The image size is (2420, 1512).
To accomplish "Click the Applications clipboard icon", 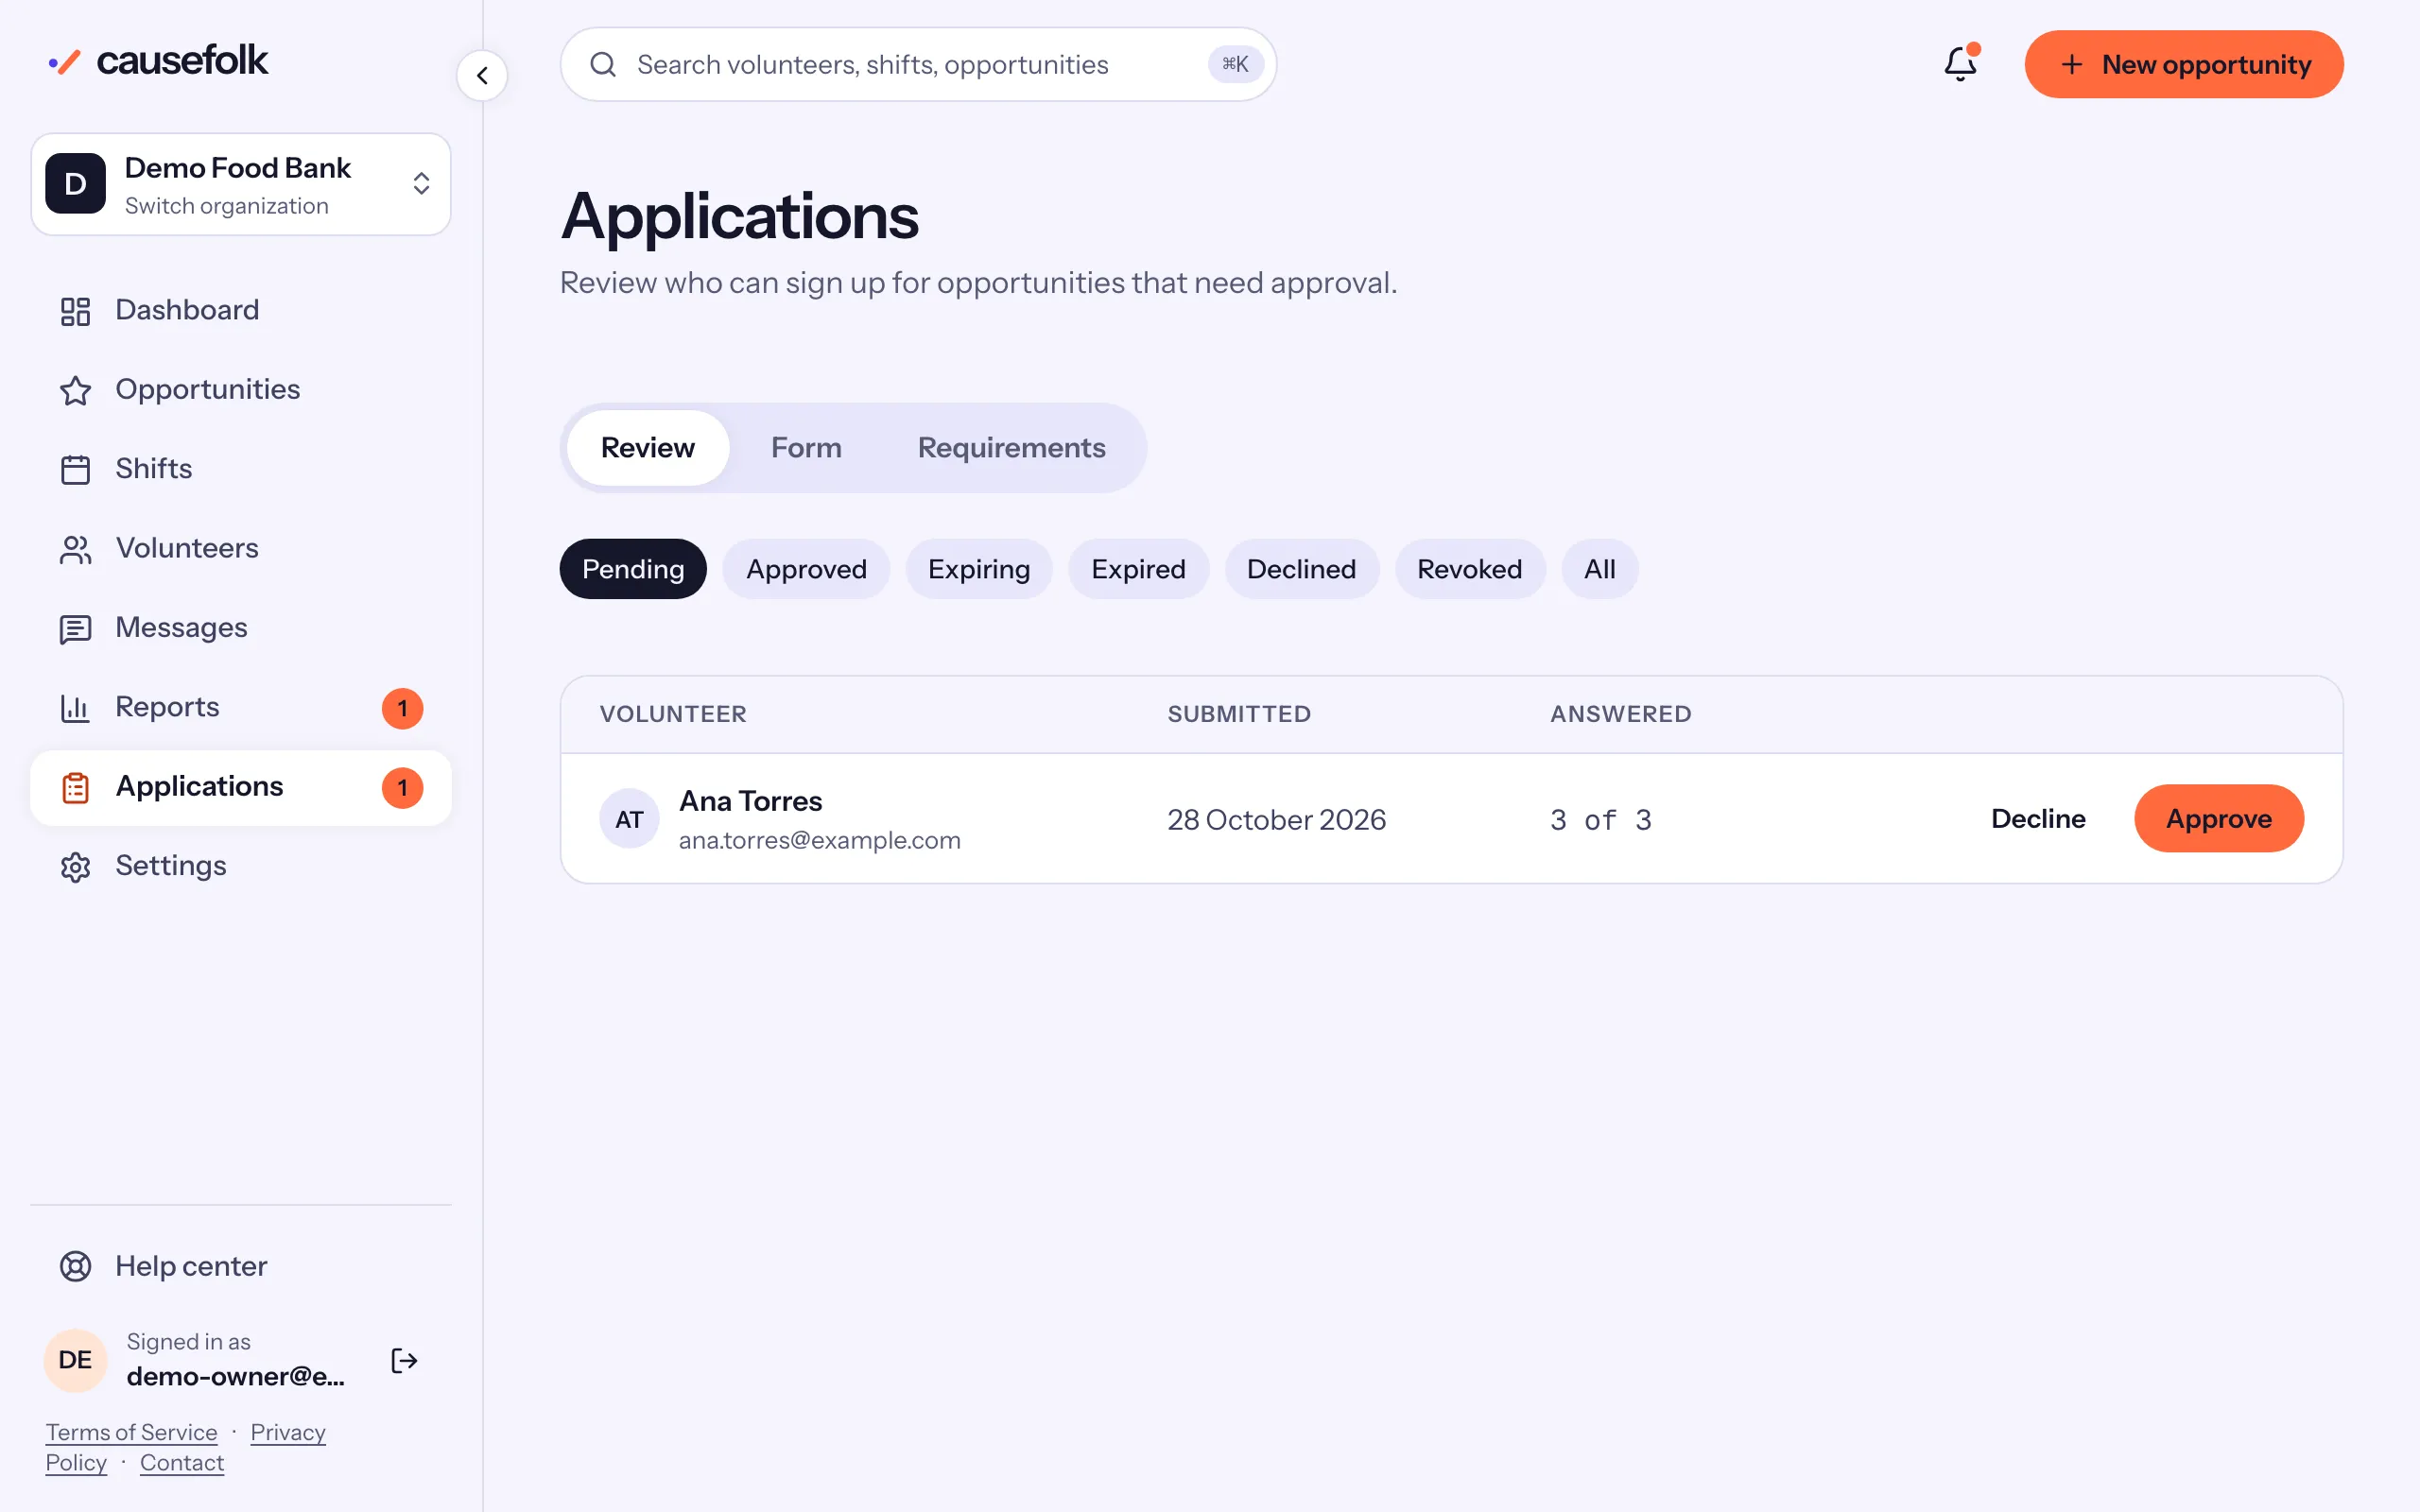I will pyautogui.click(x=75, y=787).
